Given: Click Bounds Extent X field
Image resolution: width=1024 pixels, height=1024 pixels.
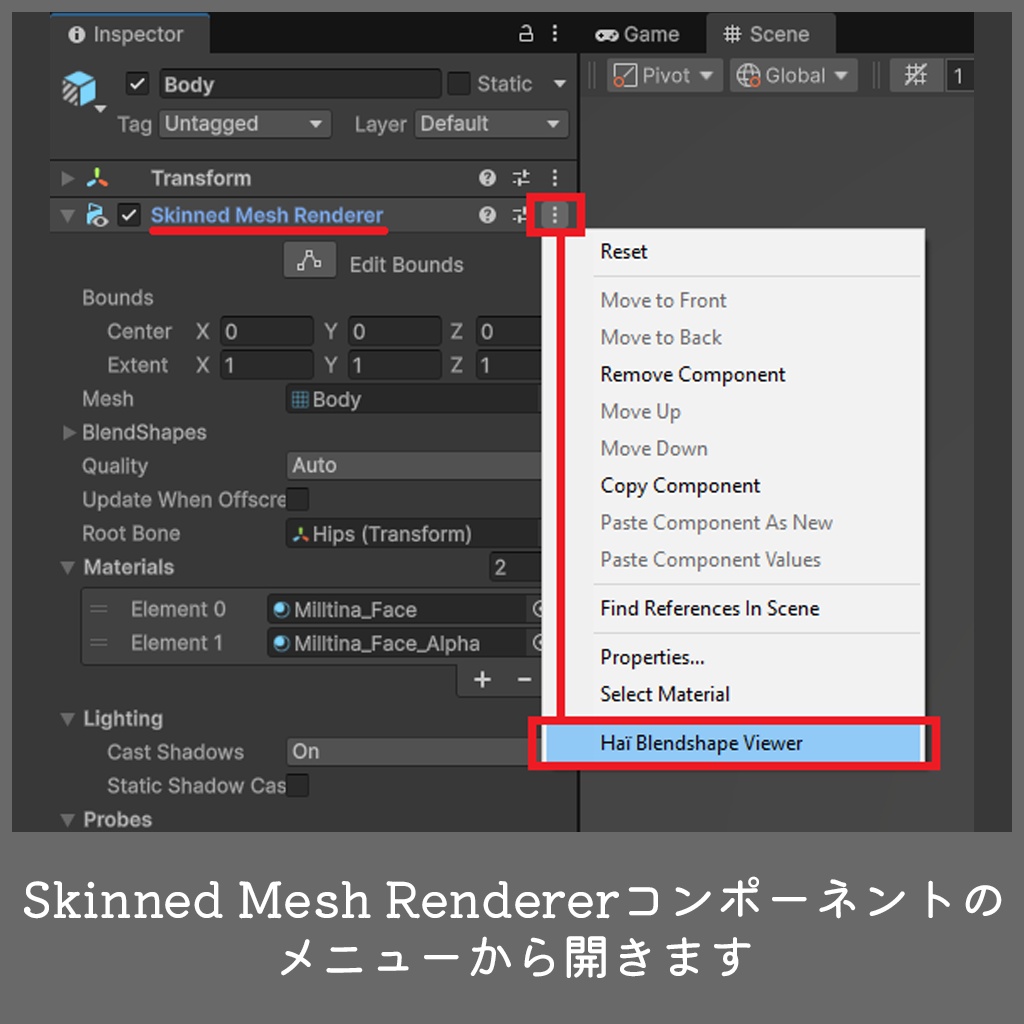Looking at the screenshot, I should 266,365.
